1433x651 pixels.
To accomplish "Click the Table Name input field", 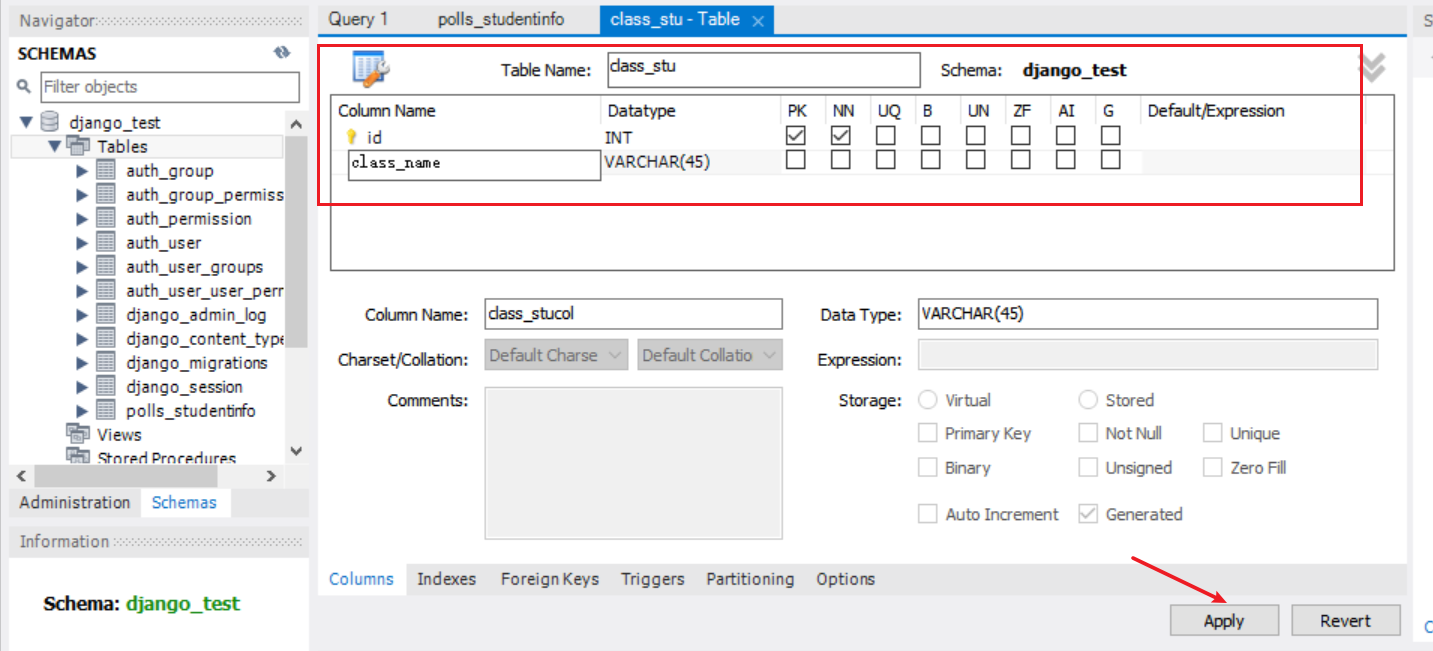I will point(763,70).
